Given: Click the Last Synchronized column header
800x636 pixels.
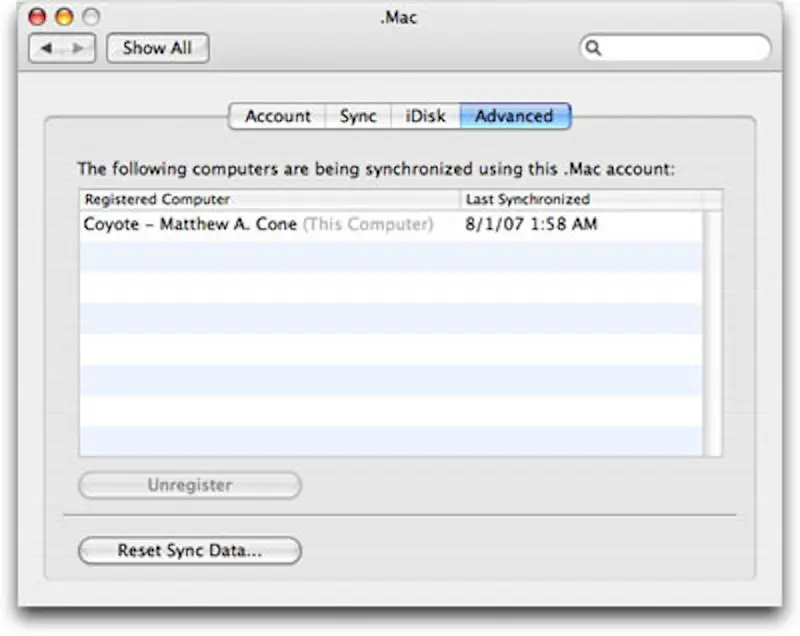Looking at the screenshot, I should coord(526,199).
